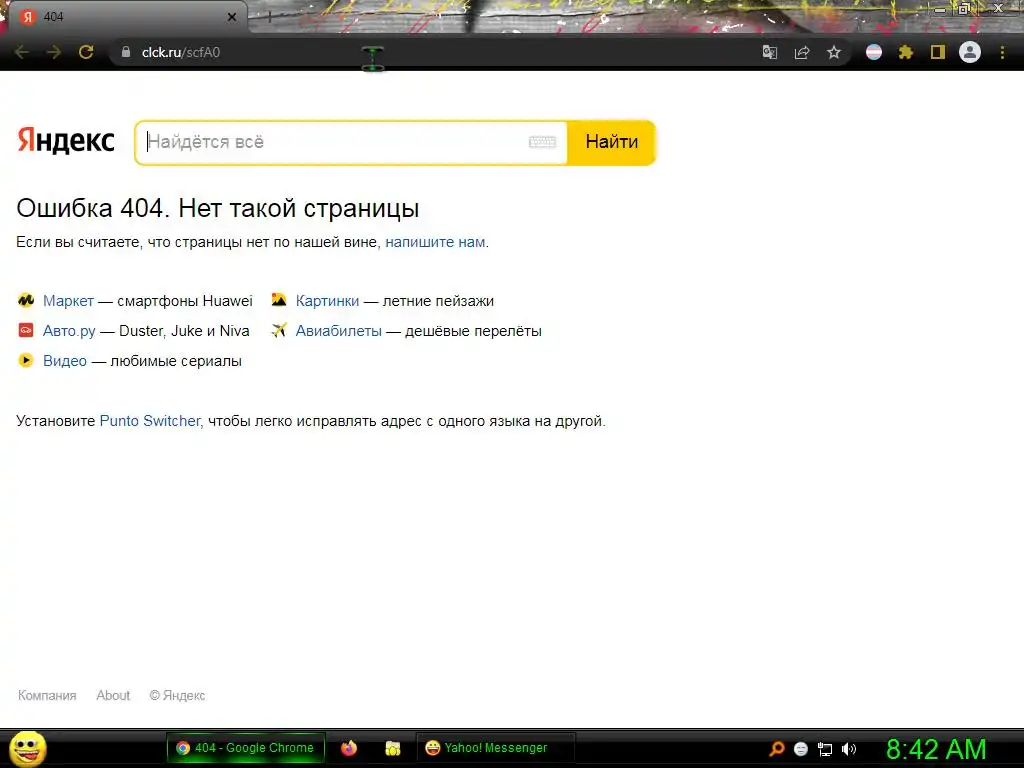Switch to Yahoo! Messenger taskbar item
The width and height of the screenshot is (1024, 768).
point(495,748)
